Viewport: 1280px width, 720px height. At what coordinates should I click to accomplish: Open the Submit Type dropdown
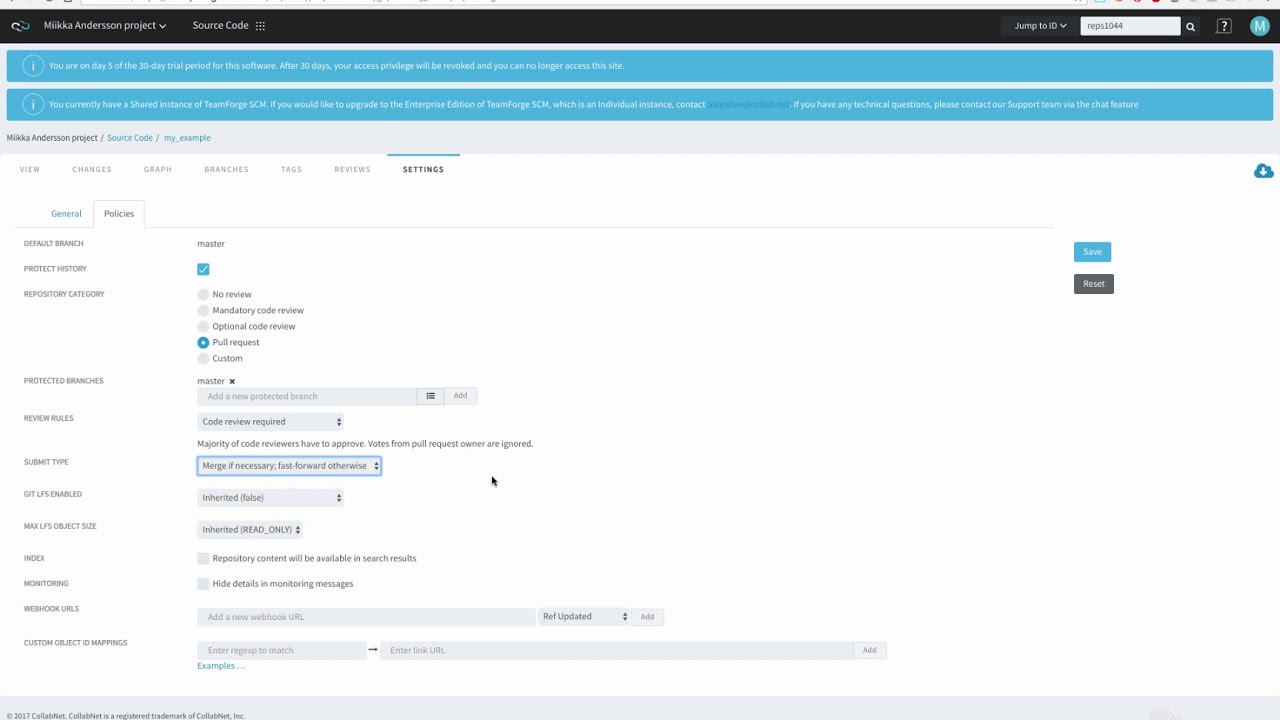(x=289, y=466)
